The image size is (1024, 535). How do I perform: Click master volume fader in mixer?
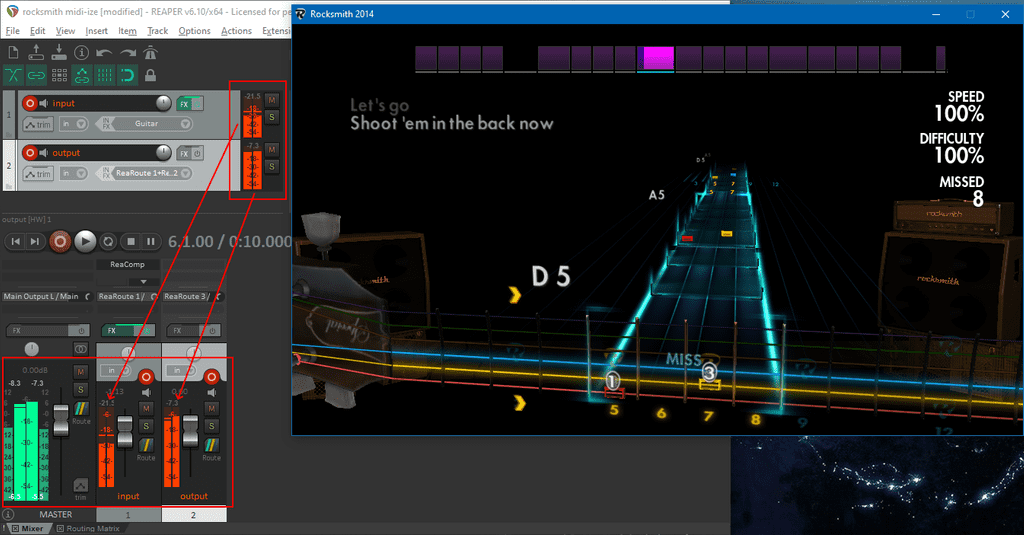[x=61, y=420]
